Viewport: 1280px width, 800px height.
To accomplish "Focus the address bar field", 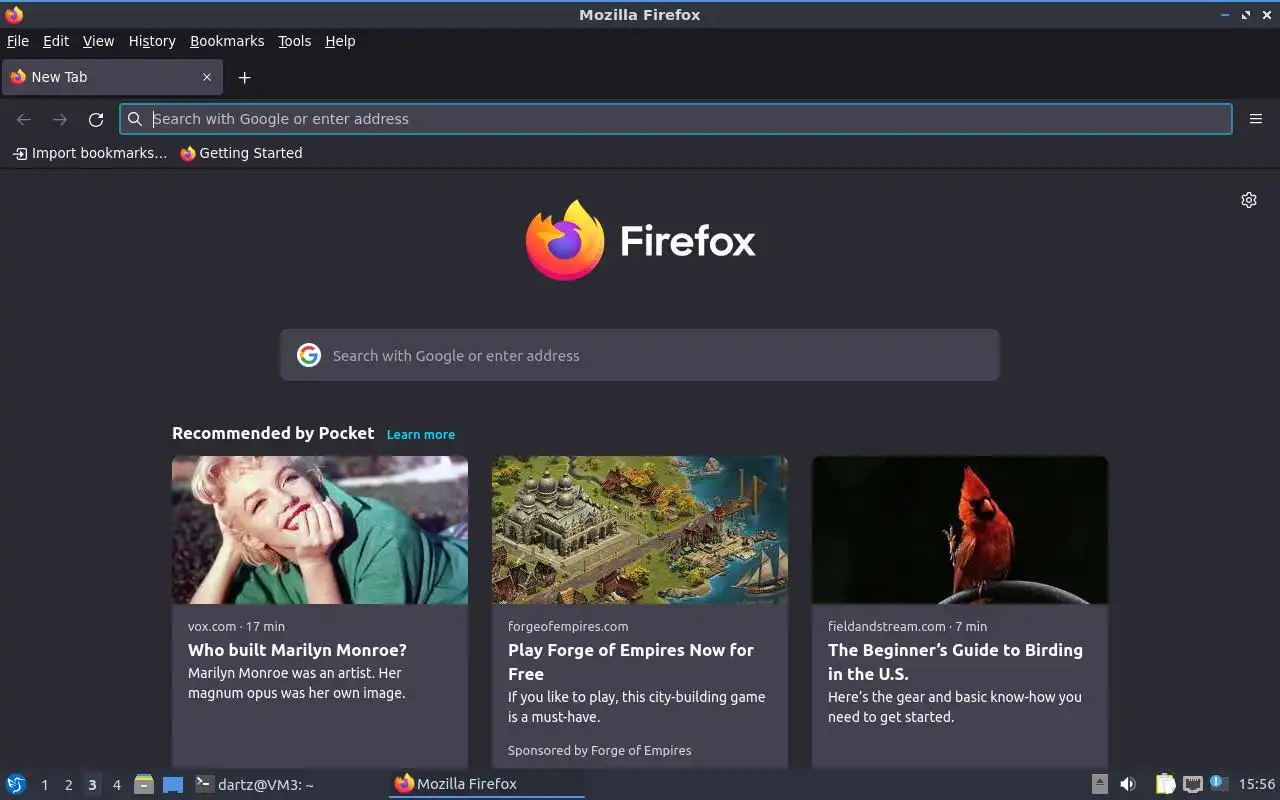I will pyautogui.click(x=676, y=119).
